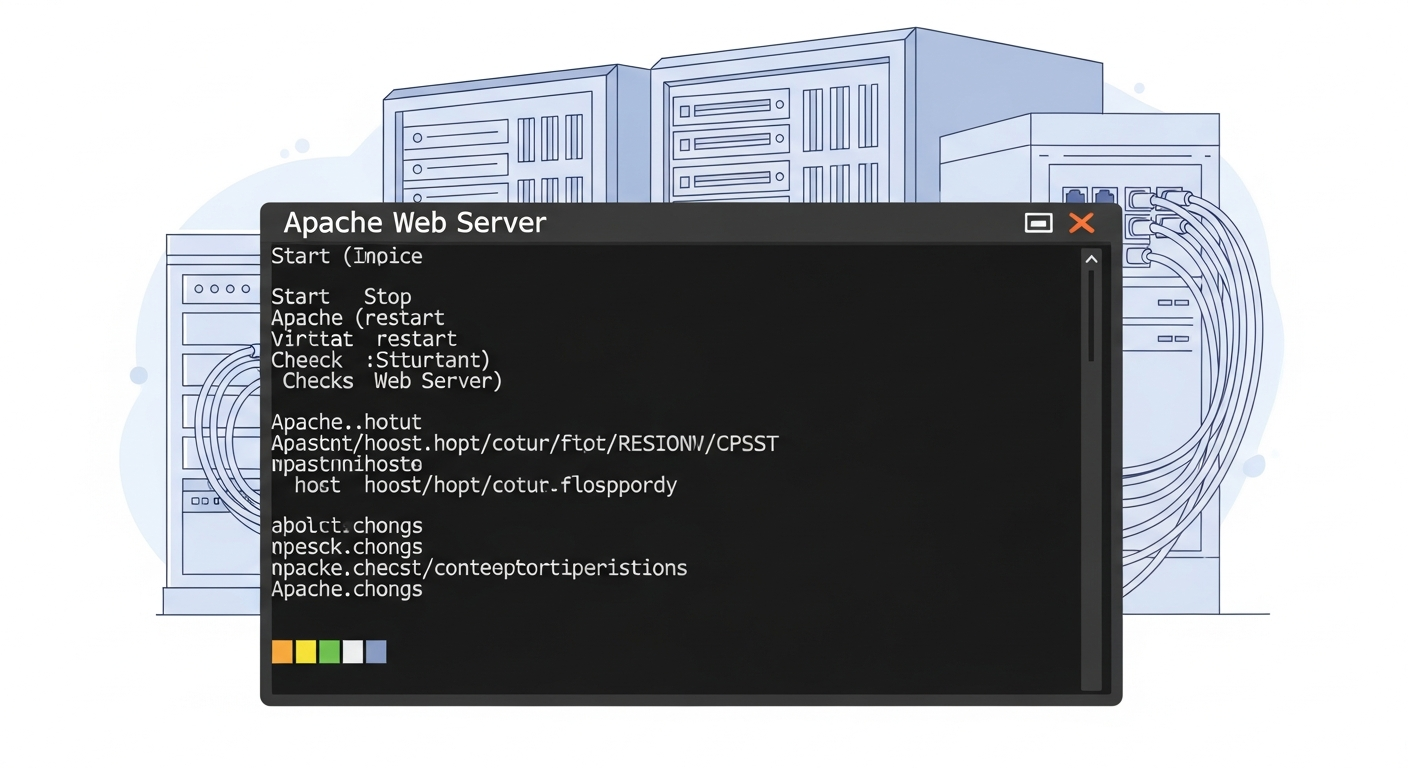Toggle the Virttat restart entry

coord(364,338)
